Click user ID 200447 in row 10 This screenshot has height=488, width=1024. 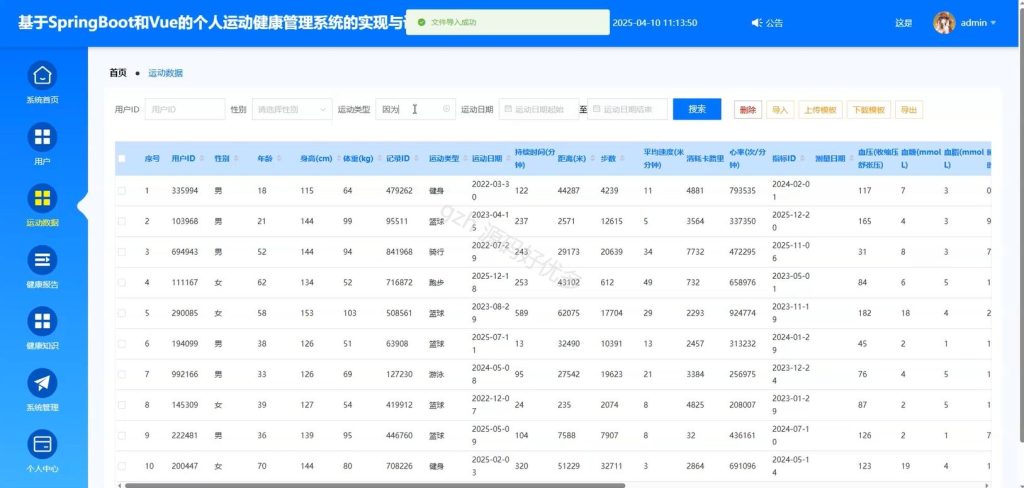pos(185,466)
